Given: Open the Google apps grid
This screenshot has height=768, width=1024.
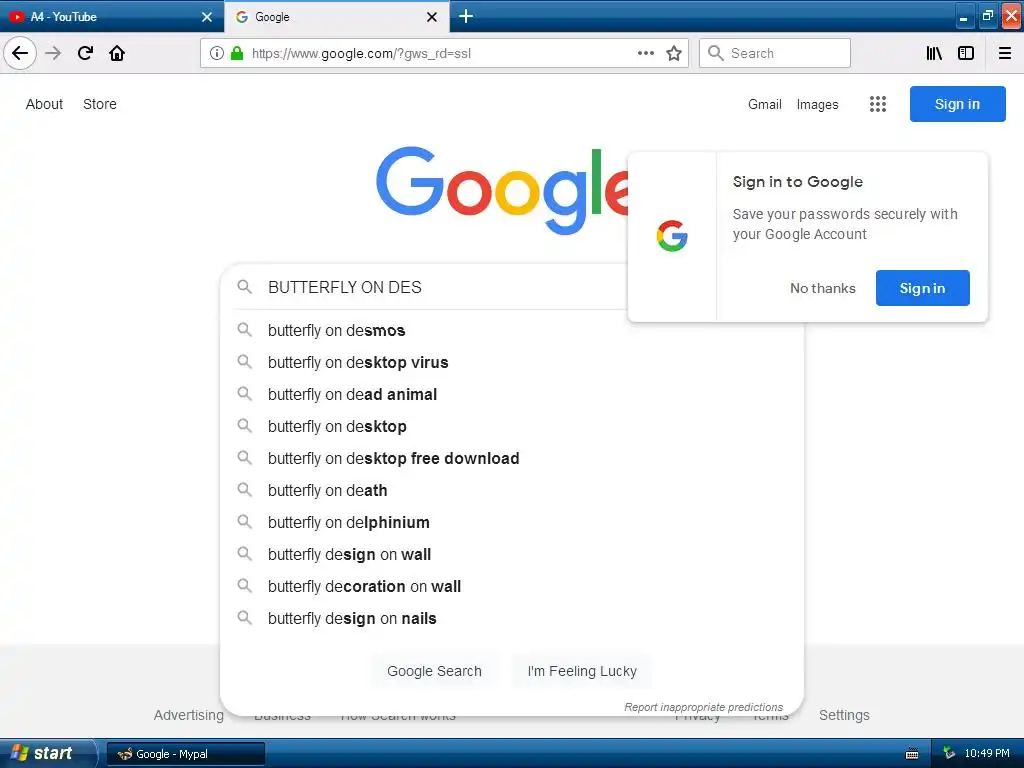Looking at the screenshot, I should click(878, 104).
